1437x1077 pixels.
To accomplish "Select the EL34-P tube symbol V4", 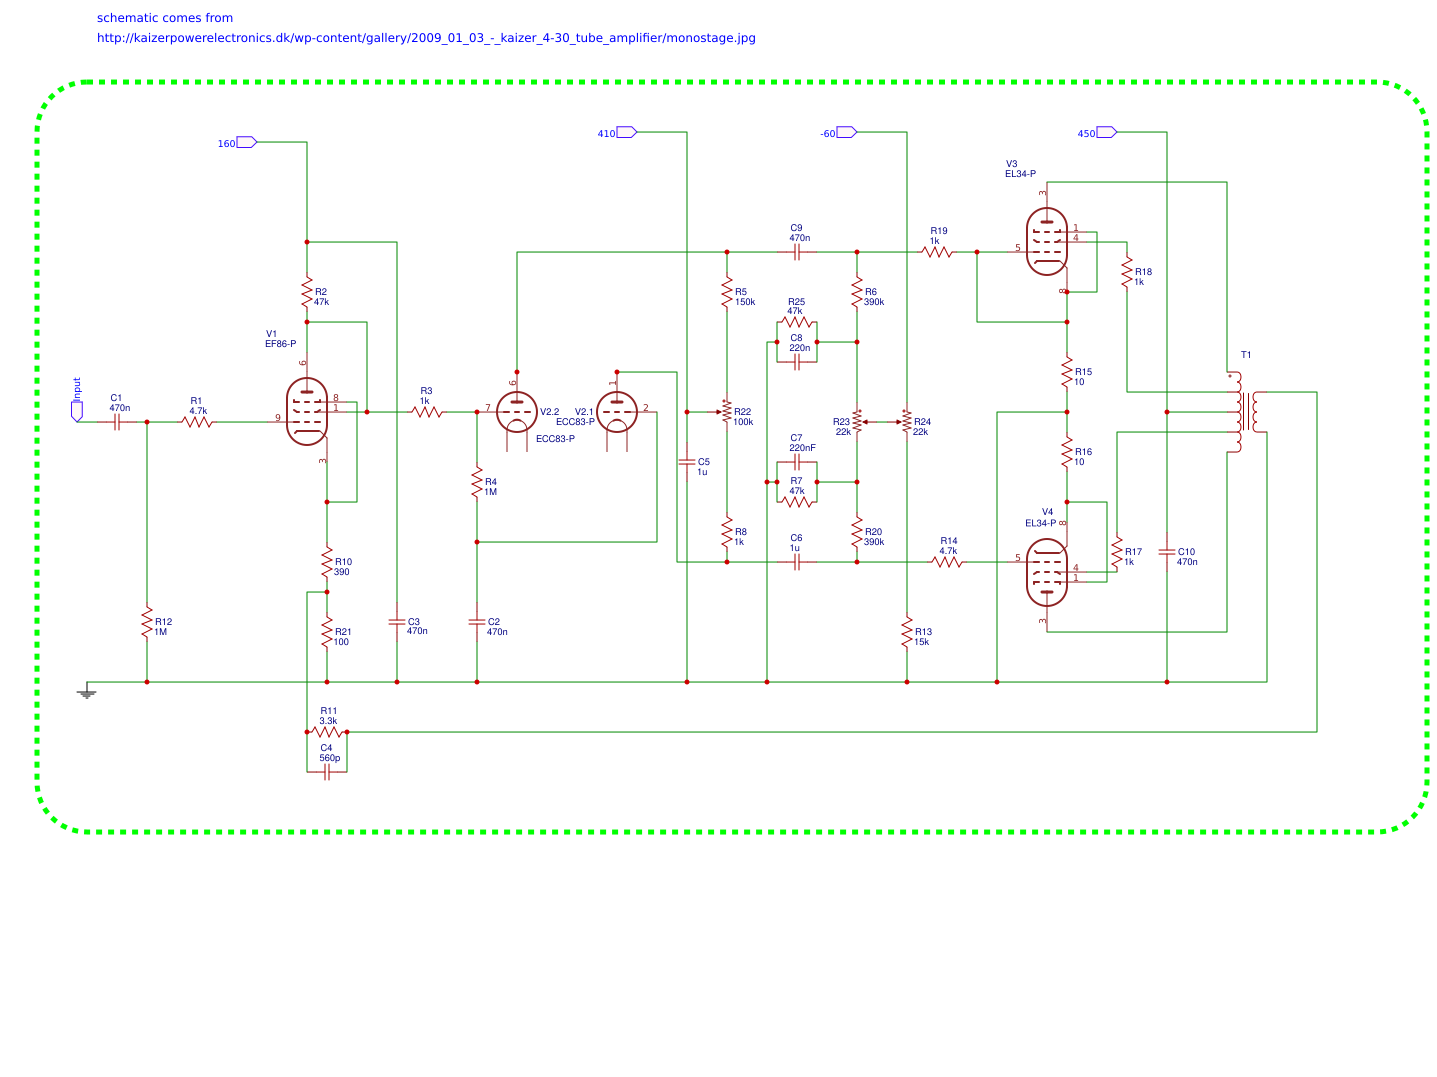I will pos(1045,570).
